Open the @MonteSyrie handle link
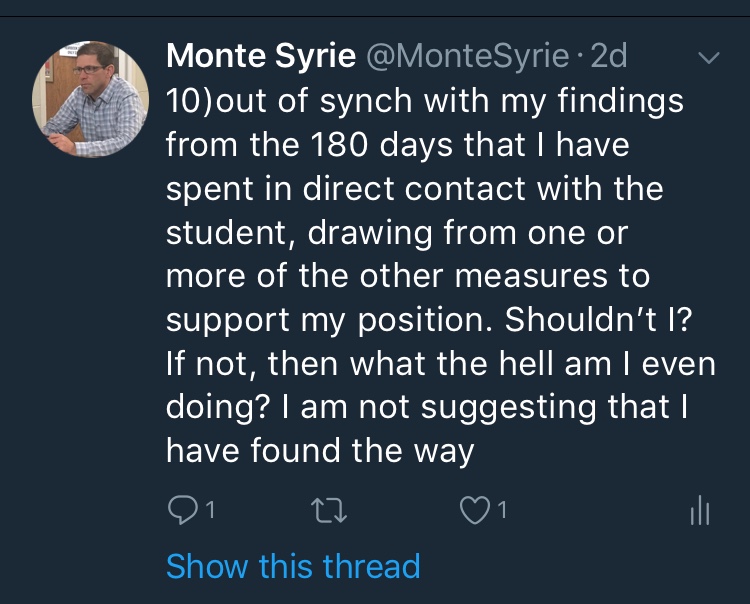 (x=469, y=56)
